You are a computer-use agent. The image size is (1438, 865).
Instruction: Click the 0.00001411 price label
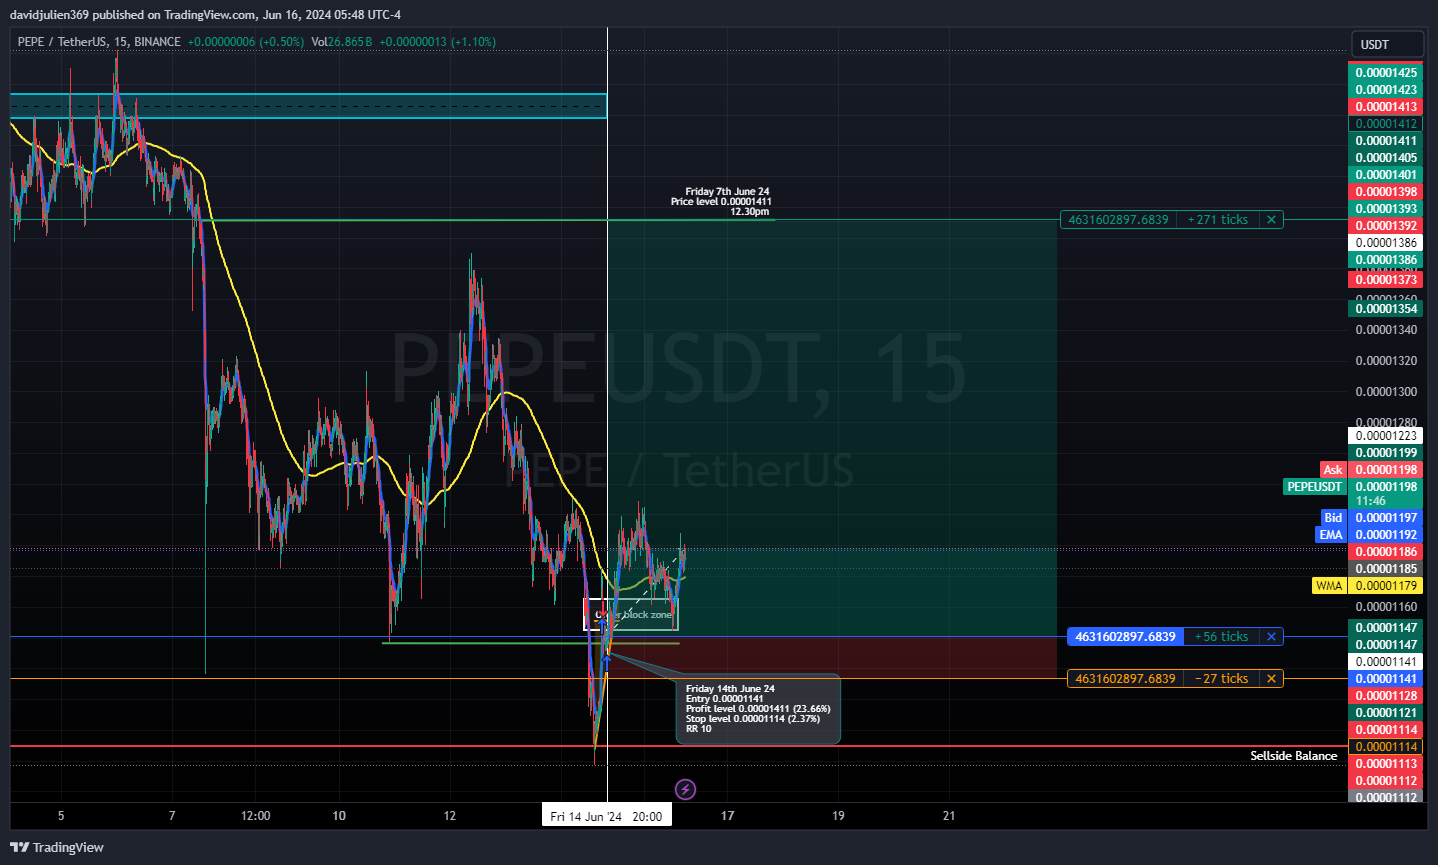coord(1386,141)
